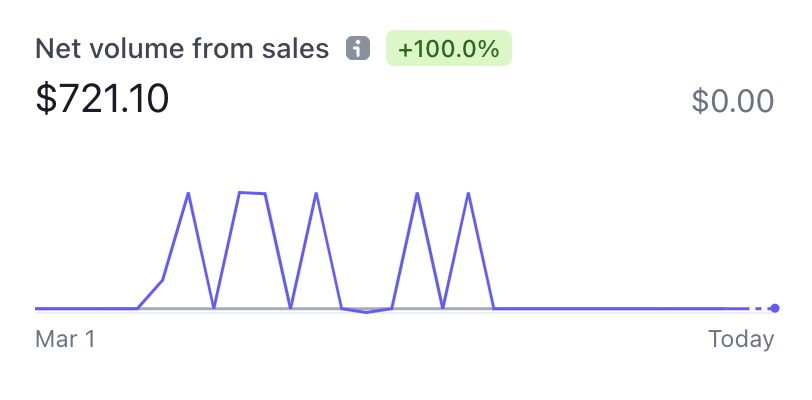Viewport: 812px width, 400px height.
Task: Click the fourth peak of the chart line
Action: pos(417,193)
